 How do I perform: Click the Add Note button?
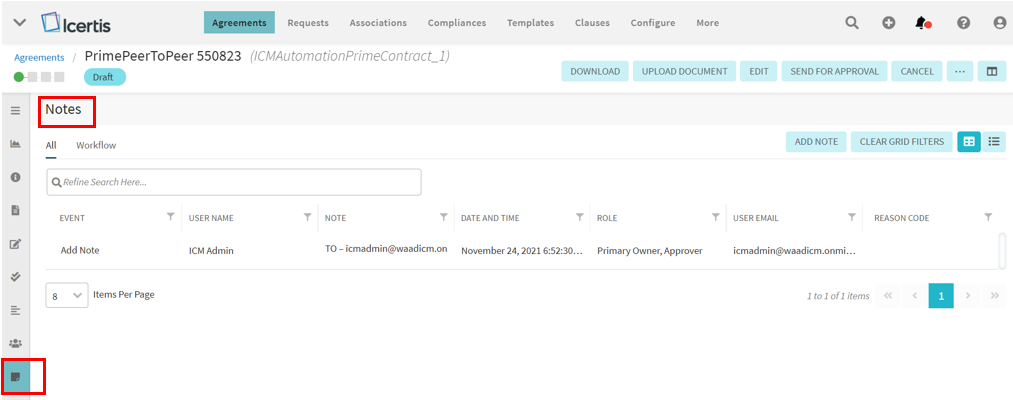click(x=816, y=142)
